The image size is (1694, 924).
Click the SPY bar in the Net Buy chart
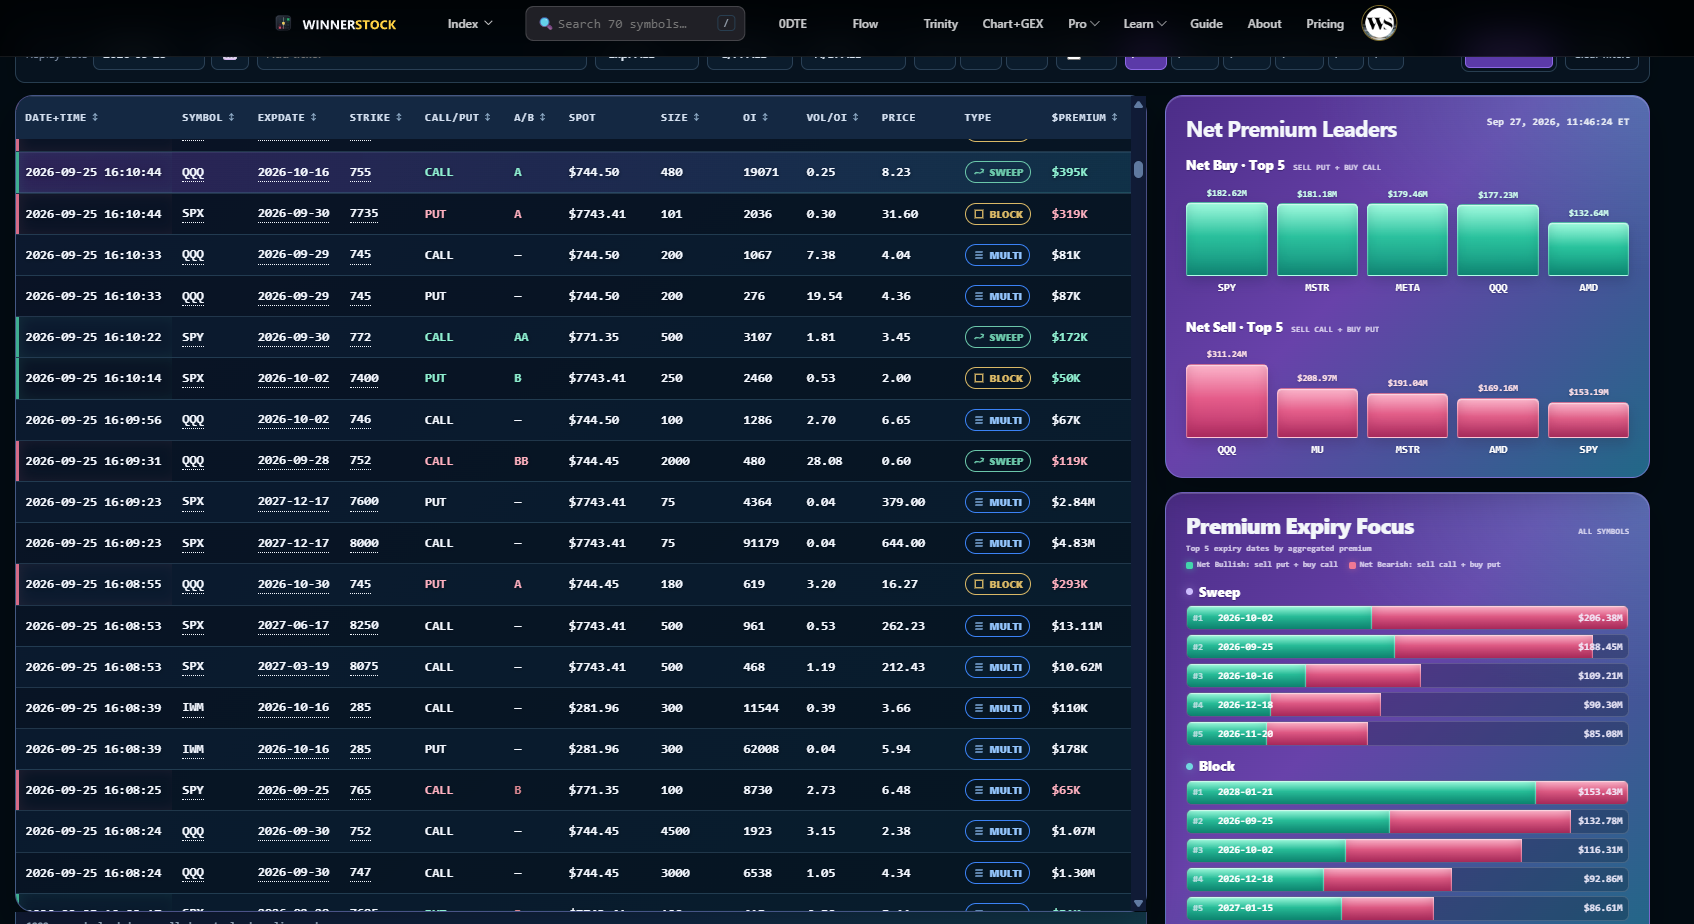click(x=1227, y=239)
